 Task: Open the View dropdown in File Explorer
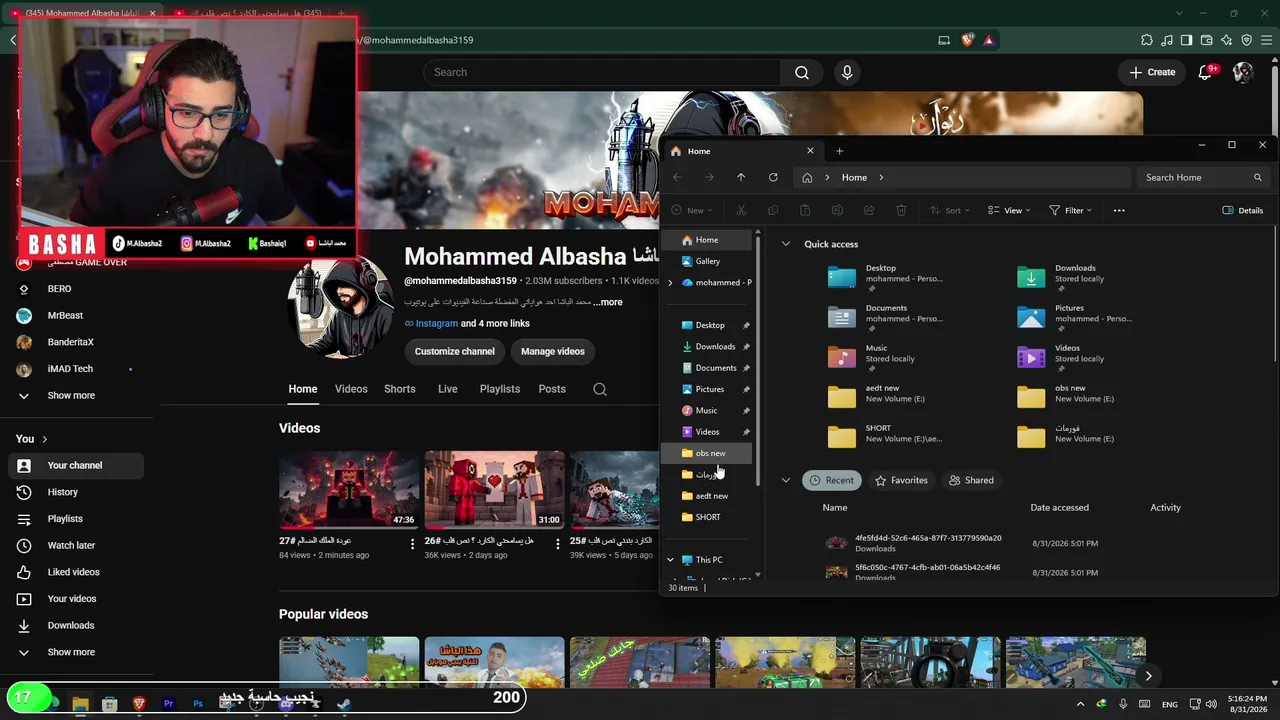coord(1009,210)
